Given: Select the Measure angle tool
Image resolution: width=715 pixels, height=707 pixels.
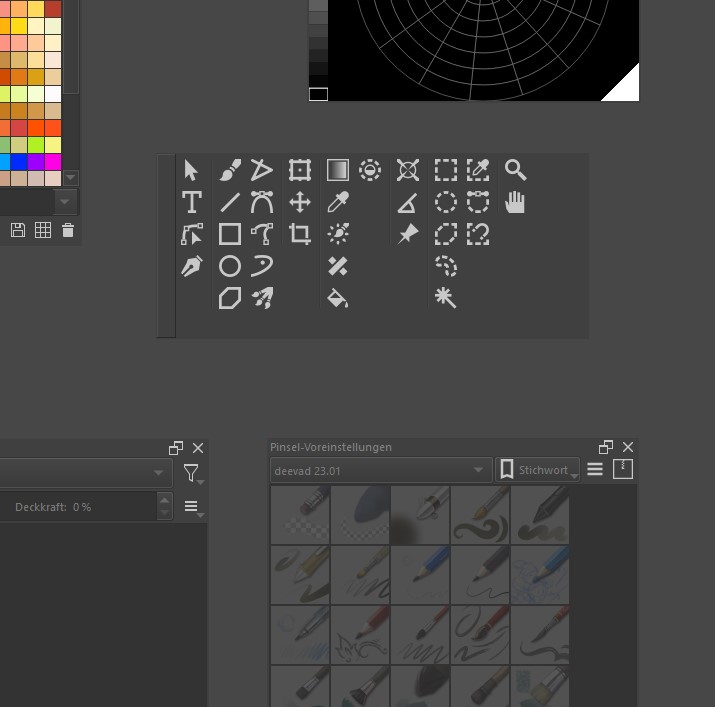Looking at the screenshot, I should [408, 202].
